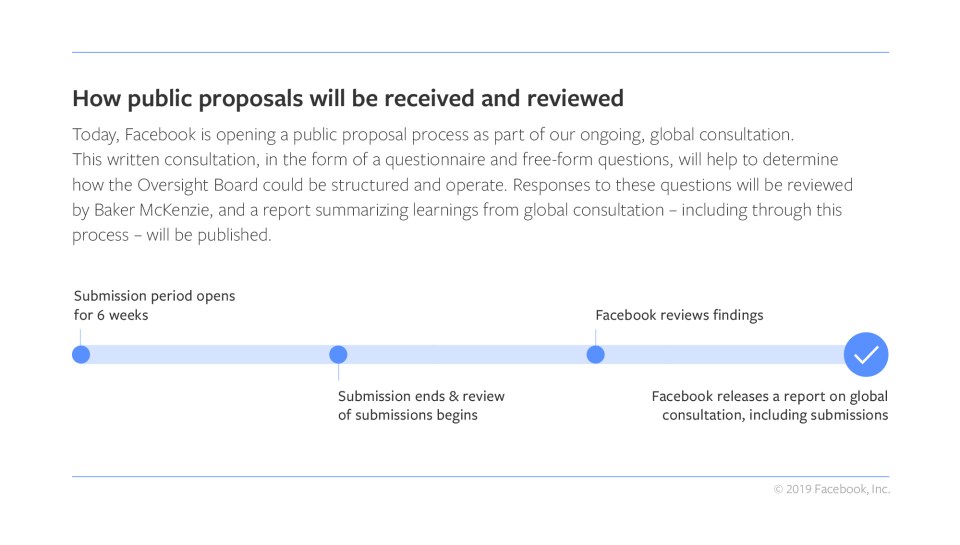This screenshot has height=545, width=960.
Task: Click timeline bar between second and third dots
Action: (466, 354)
